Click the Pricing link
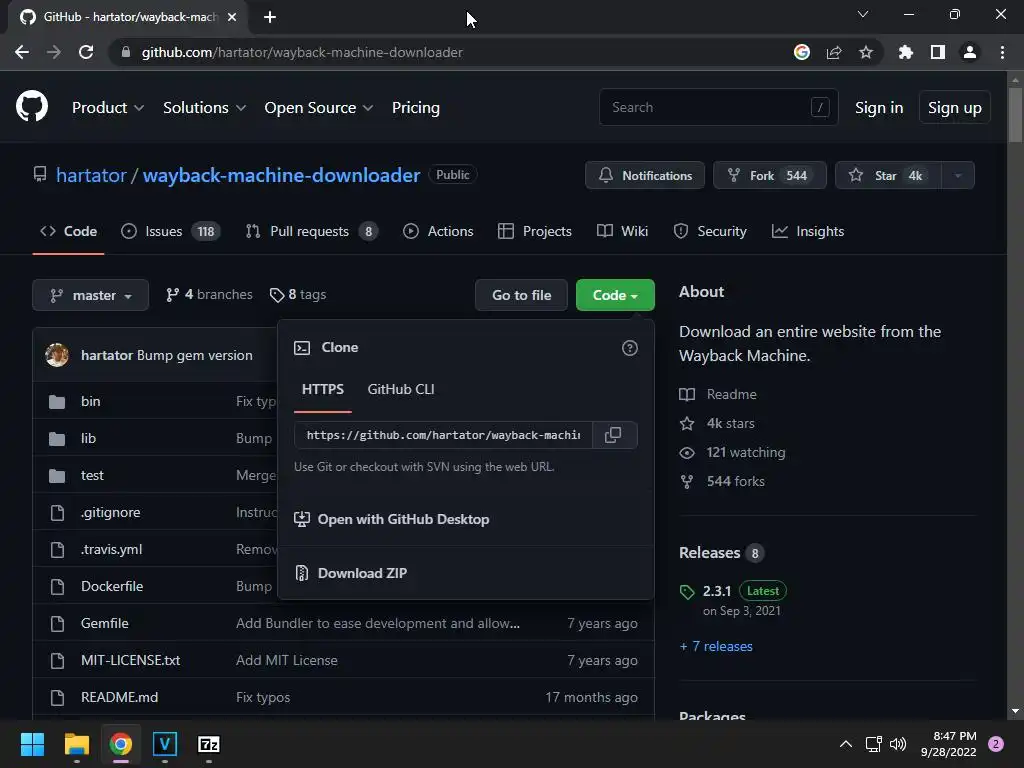 (x=415, y=108)
